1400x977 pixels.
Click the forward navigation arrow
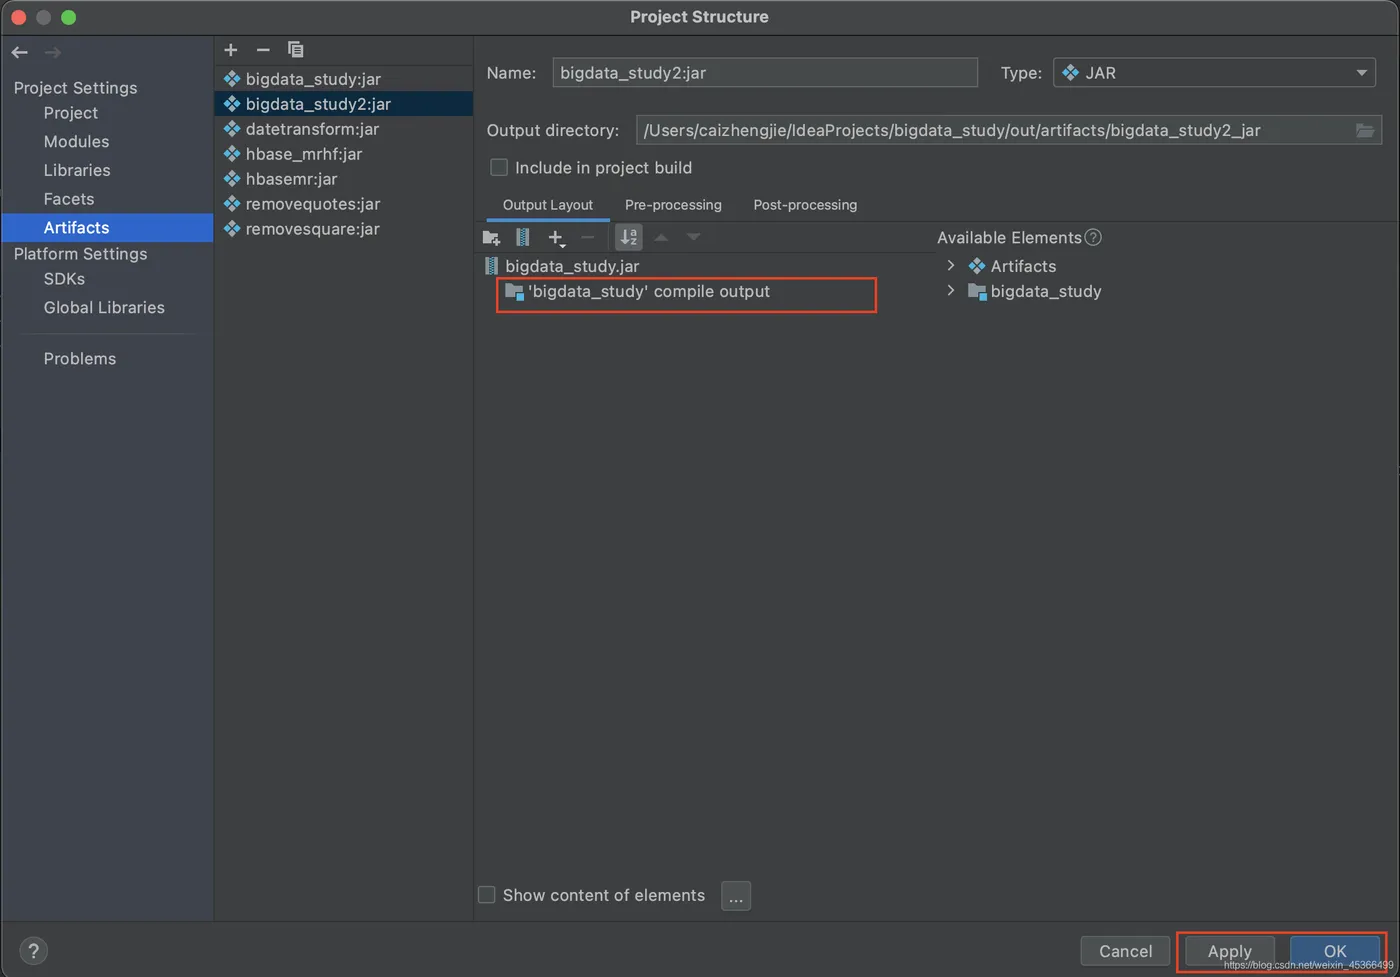tap(53, 52)
